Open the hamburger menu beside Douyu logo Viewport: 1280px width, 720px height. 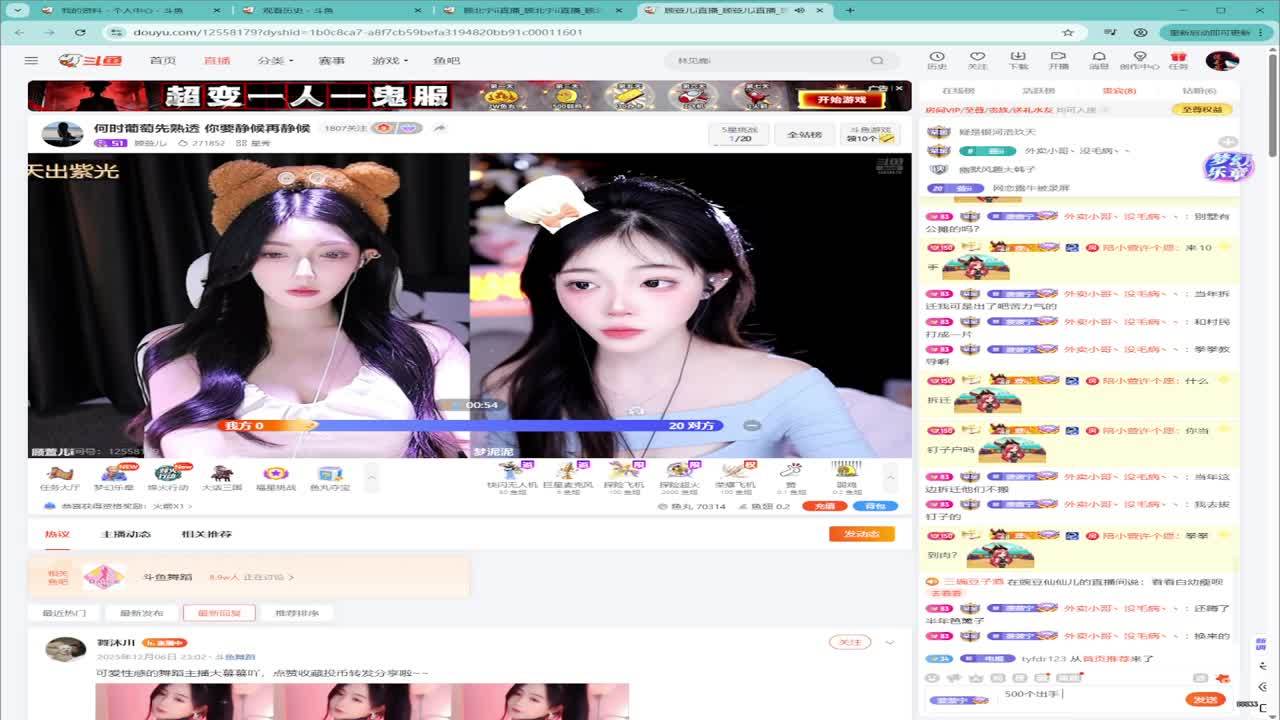click(x=31, y=61)
